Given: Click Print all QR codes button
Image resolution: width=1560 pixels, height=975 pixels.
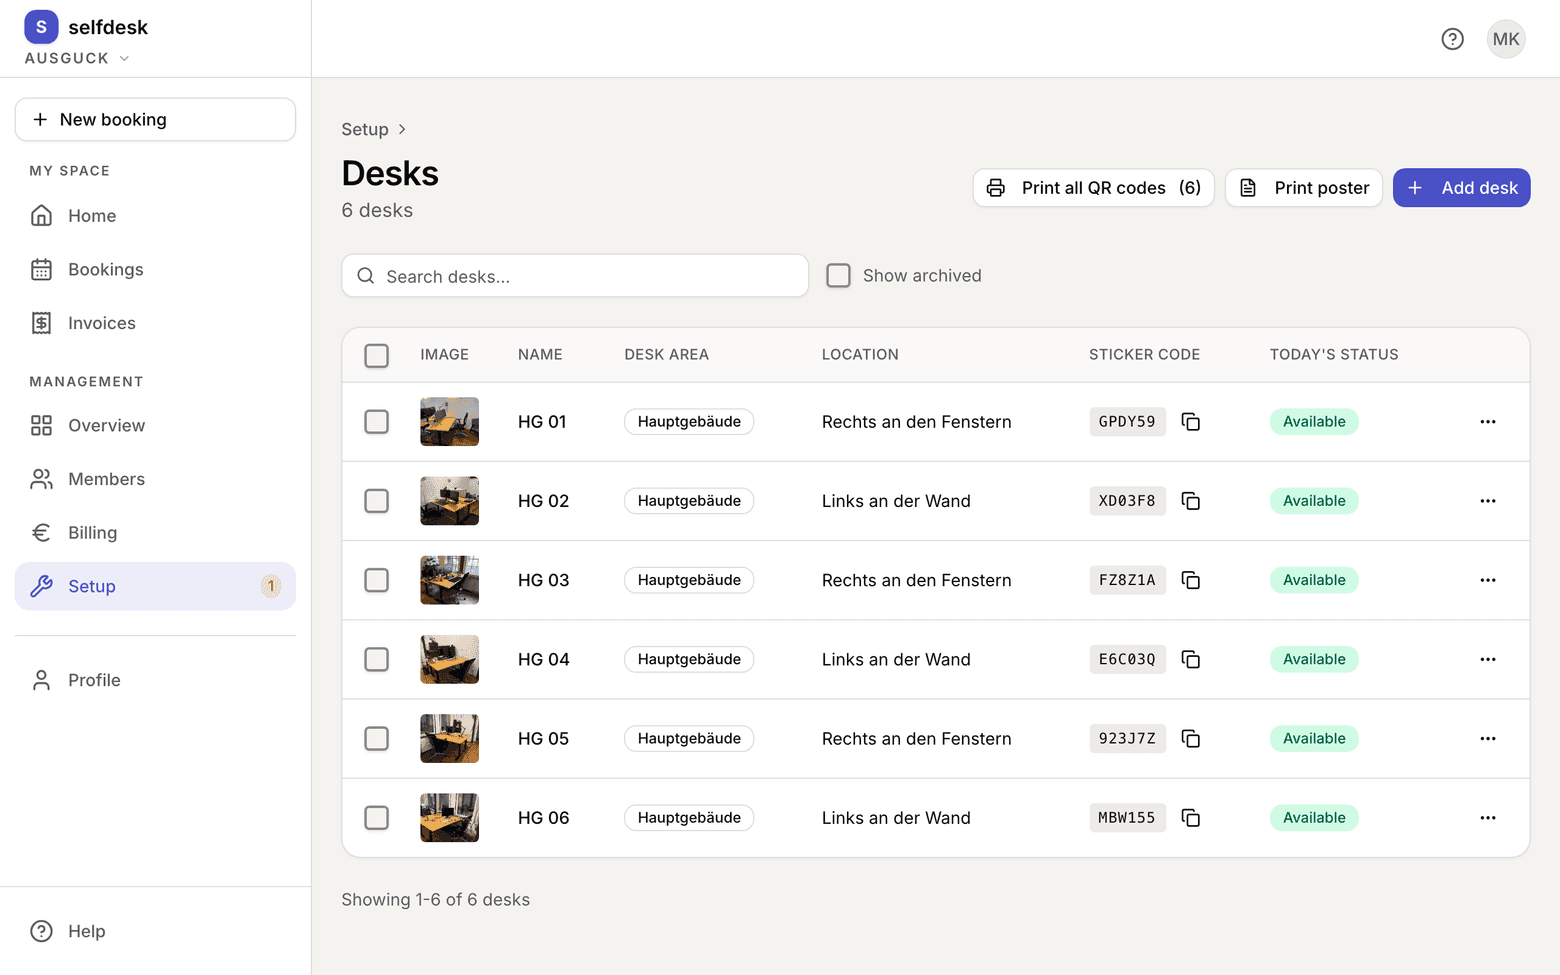Looking at the screenshot, I should point(1093,188).
